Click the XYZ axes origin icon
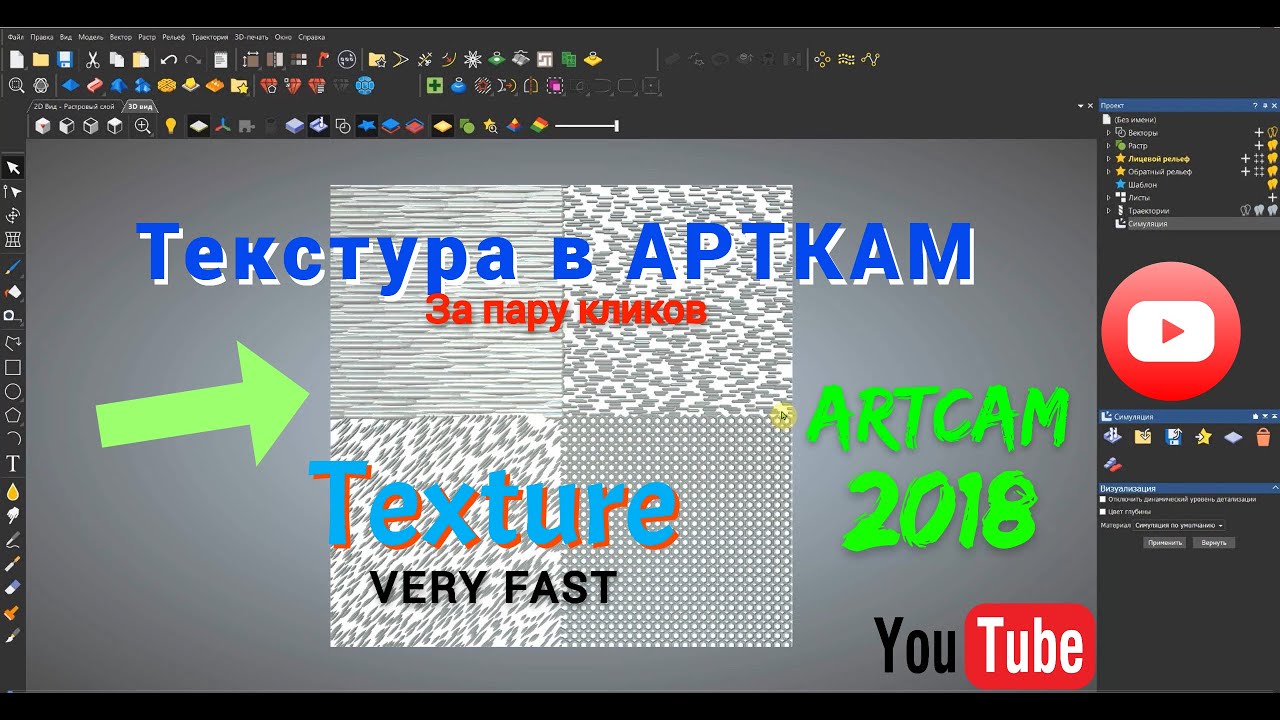 (x=223, y=126)
